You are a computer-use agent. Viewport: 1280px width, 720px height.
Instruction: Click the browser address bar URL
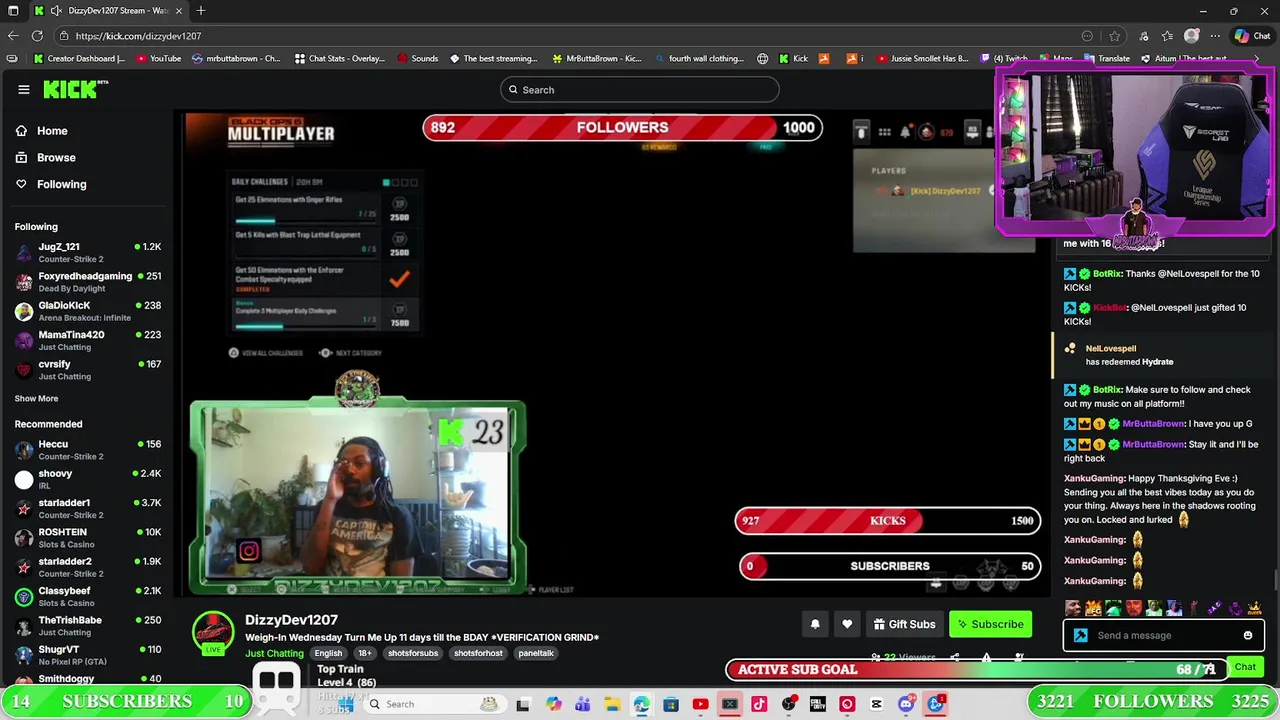coord(138,36)
